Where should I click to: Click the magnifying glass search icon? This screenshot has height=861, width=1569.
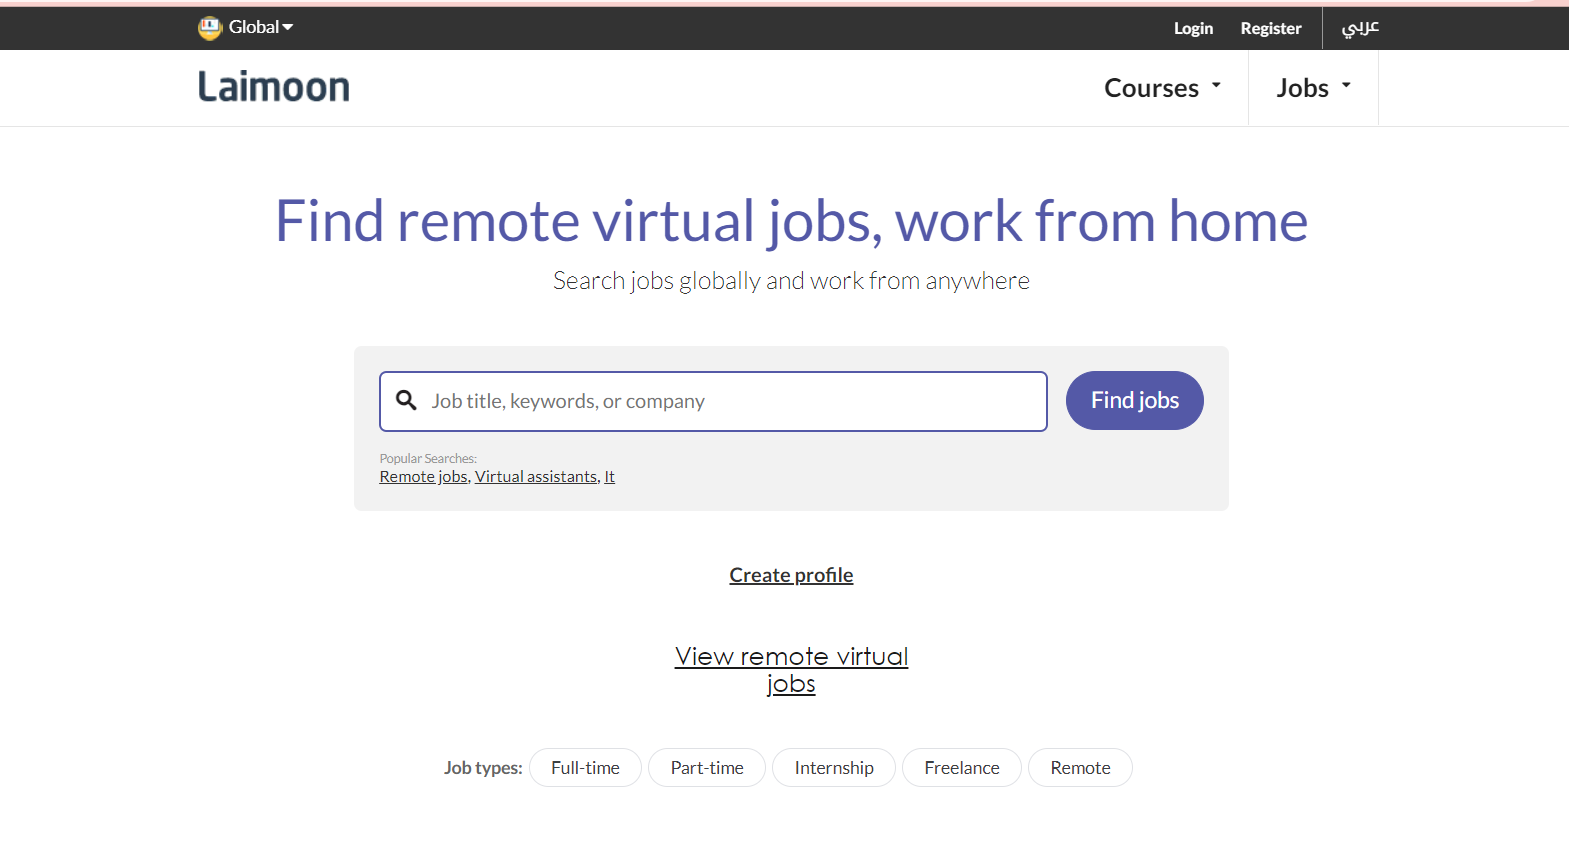click(406, 401)
